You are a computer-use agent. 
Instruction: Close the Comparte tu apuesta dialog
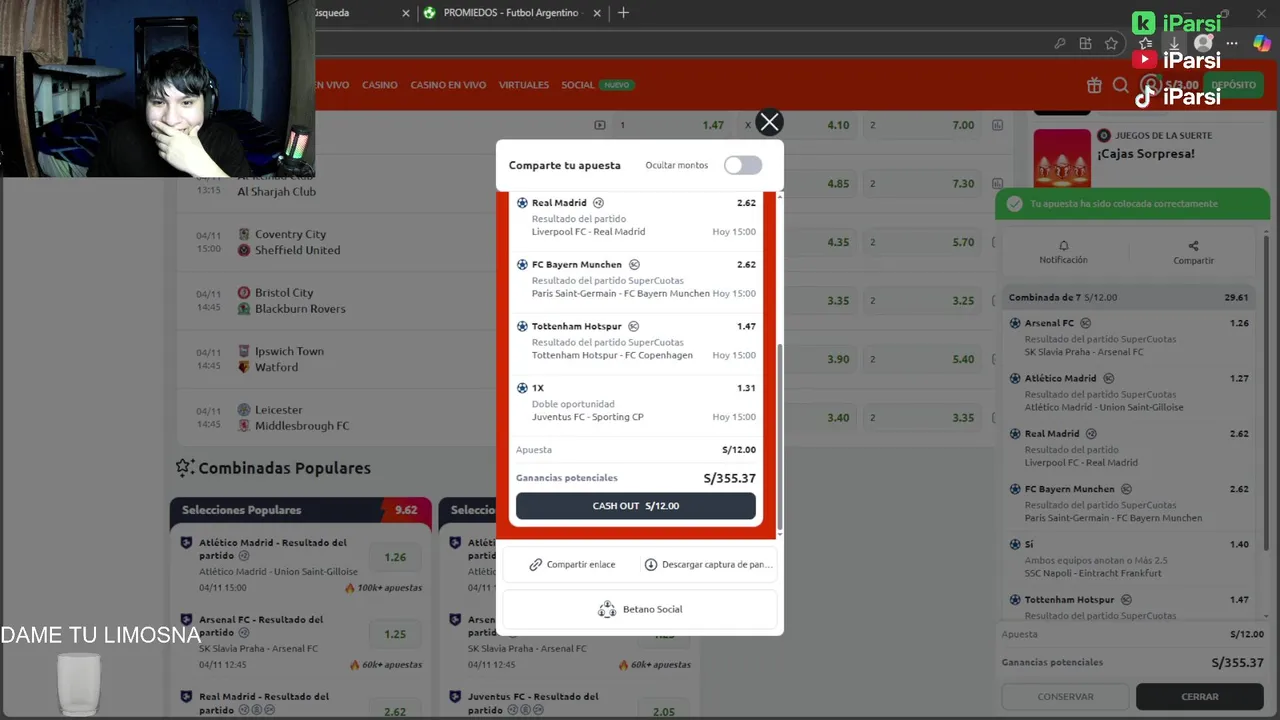pyautogui.click(x=769, y=122)
